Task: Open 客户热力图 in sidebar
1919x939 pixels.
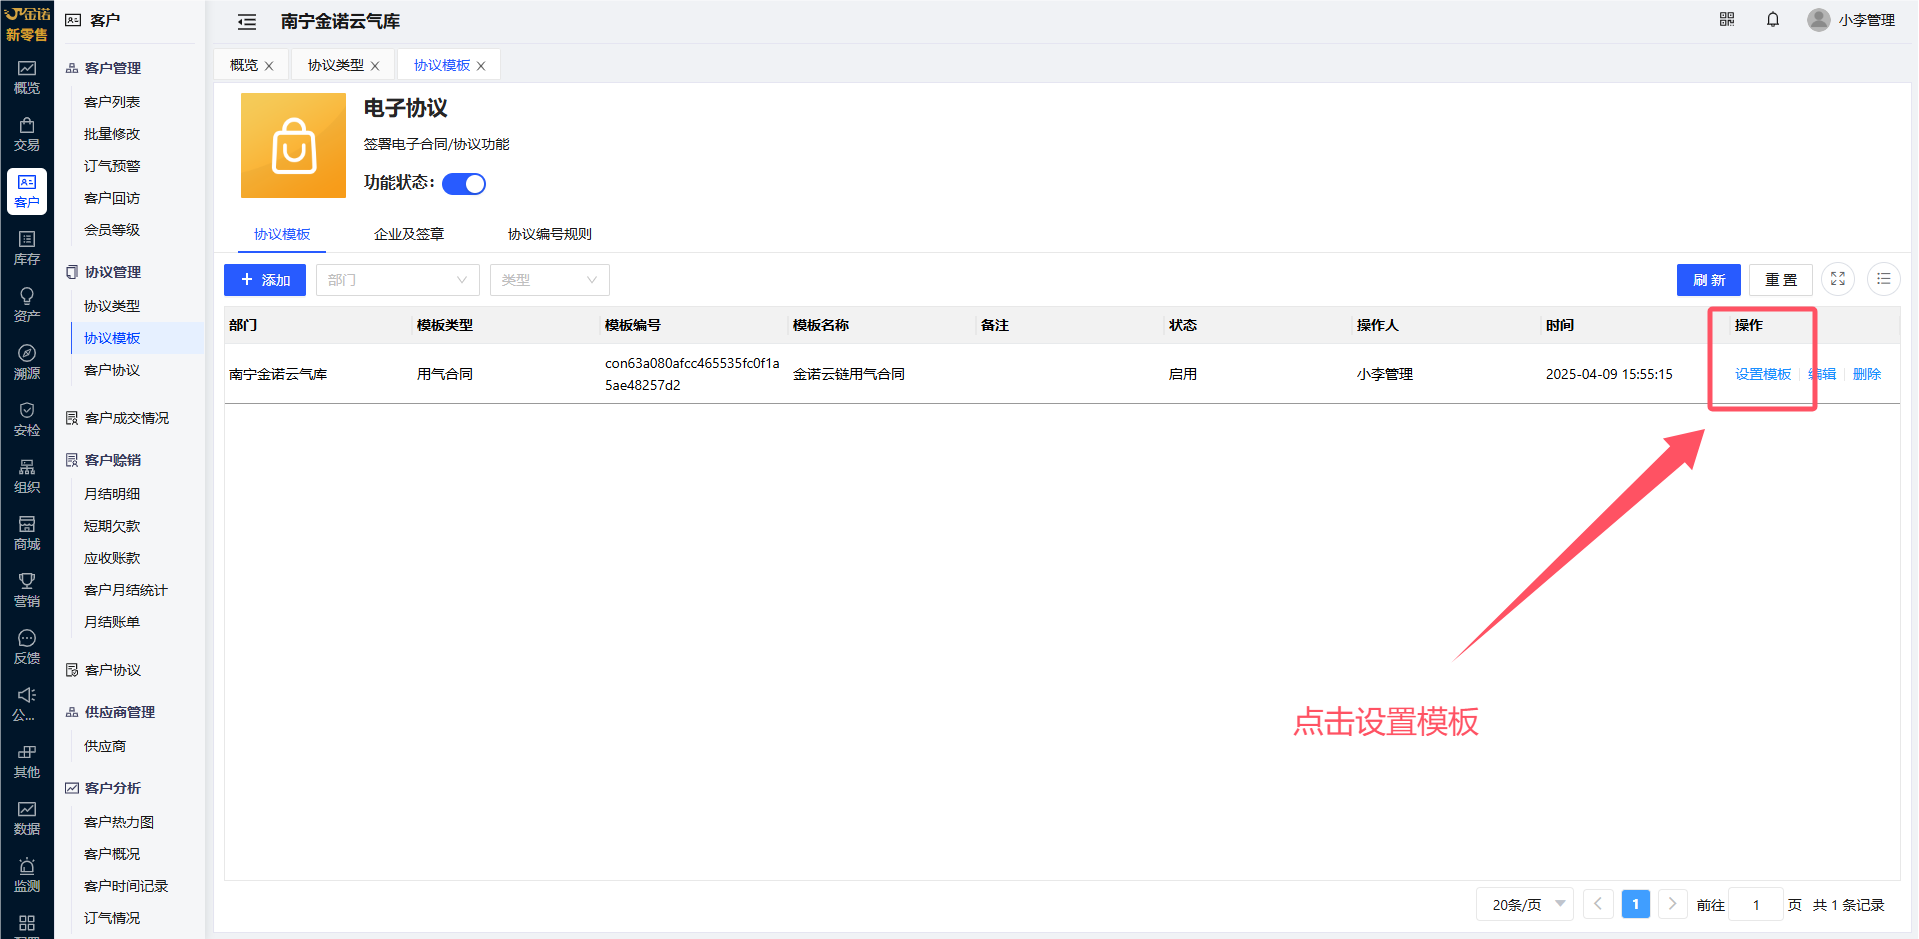Action: [119, 822]
